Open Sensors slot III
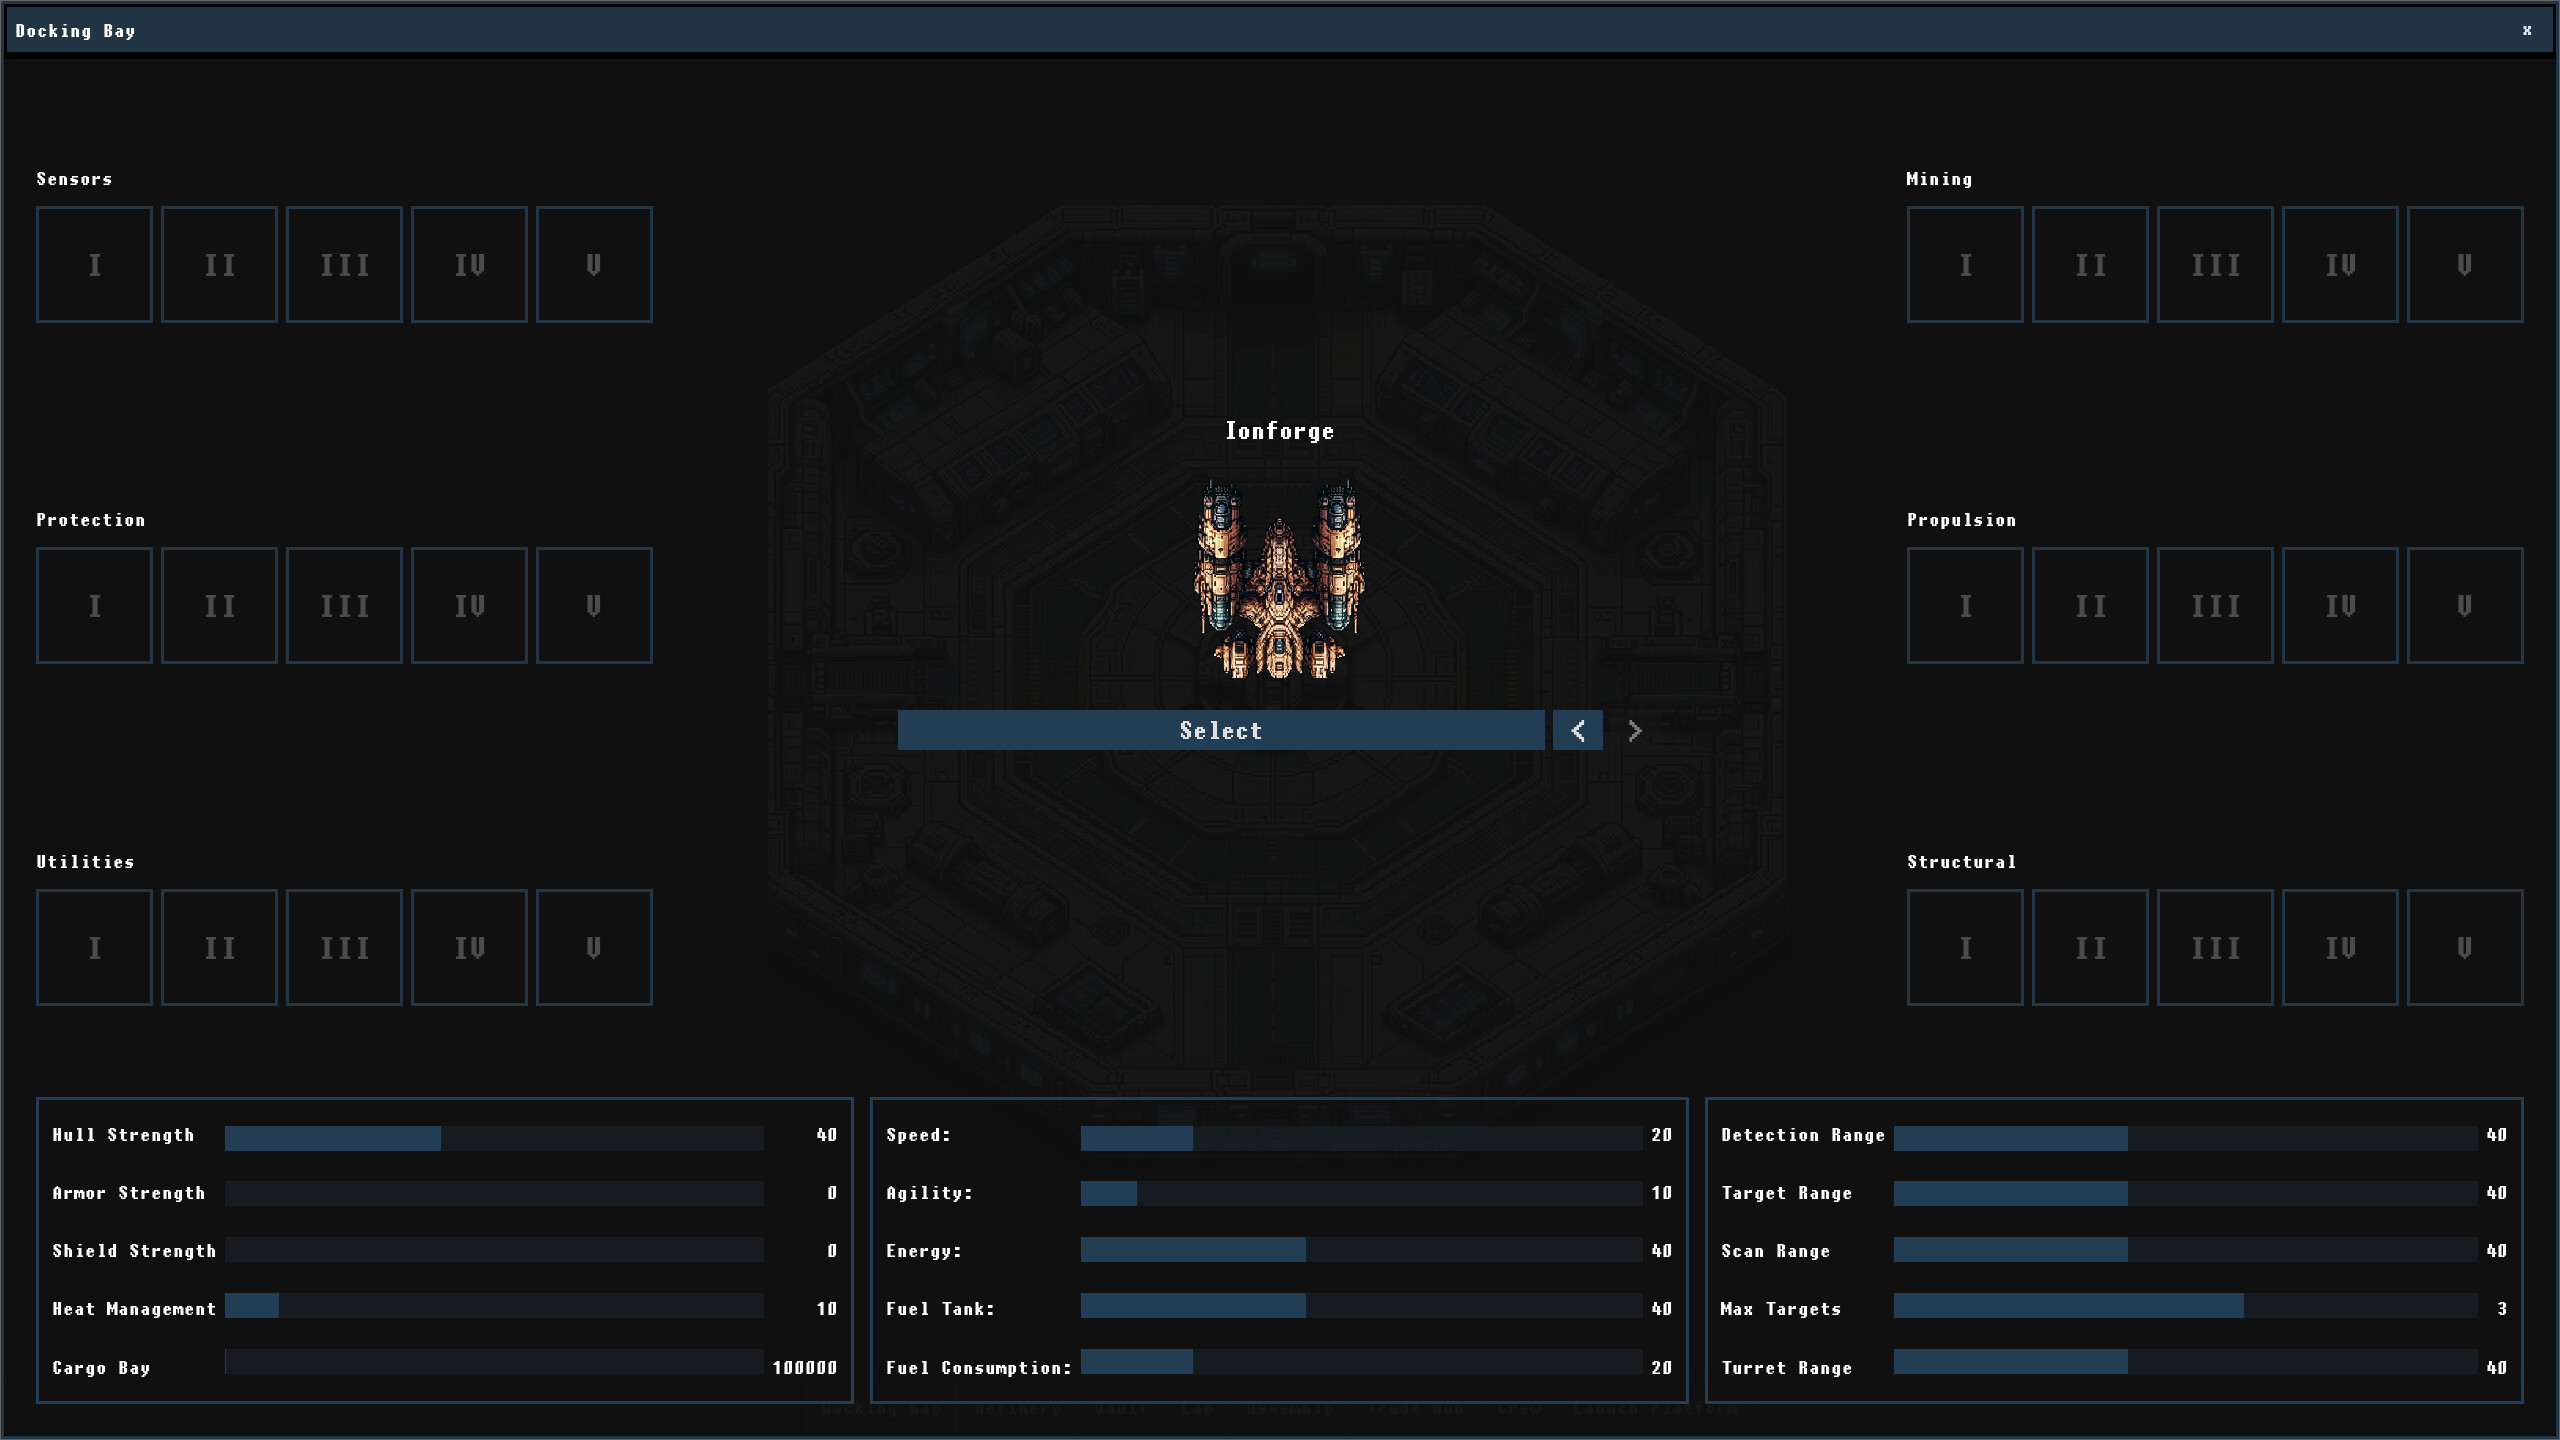This screenshot has width=2560, height=1440. 344,264
